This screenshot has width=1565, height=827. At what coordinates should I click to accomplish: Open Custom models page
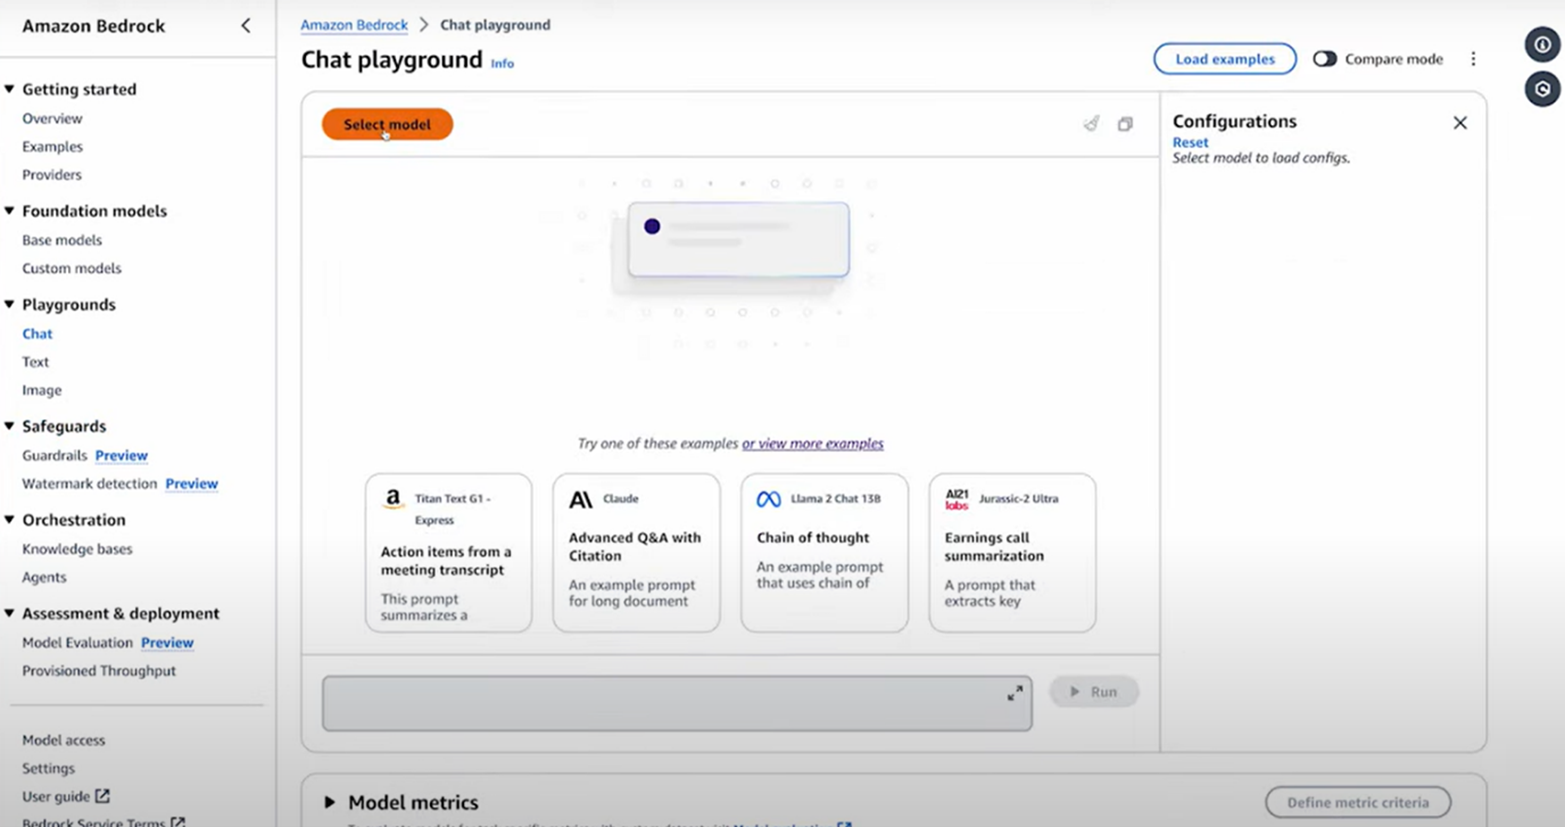click(x=72, y=268)
